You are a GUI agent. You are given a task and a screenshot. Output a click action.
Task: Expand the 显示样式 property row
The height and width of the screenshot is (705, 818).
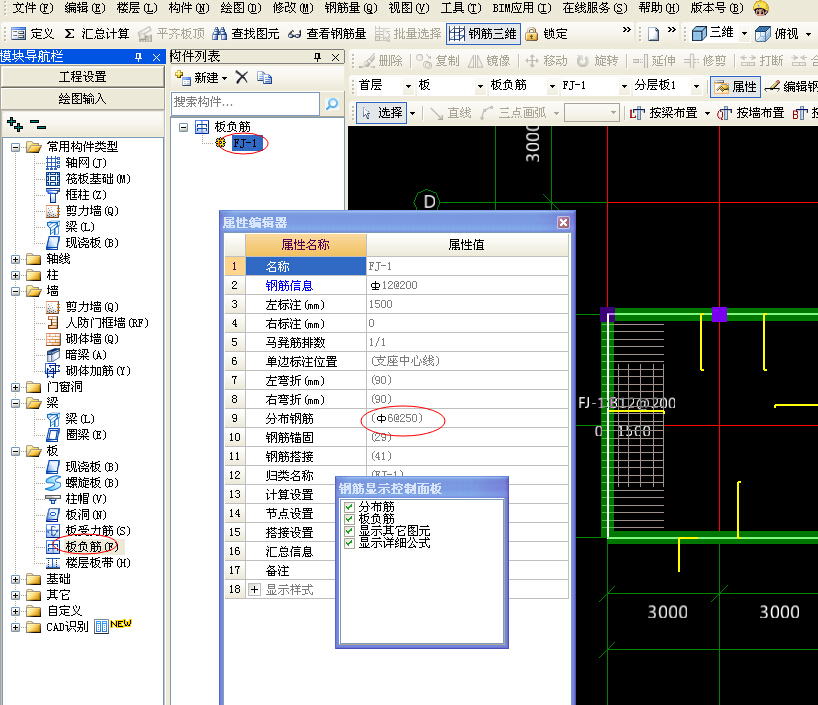coord(254,590)
